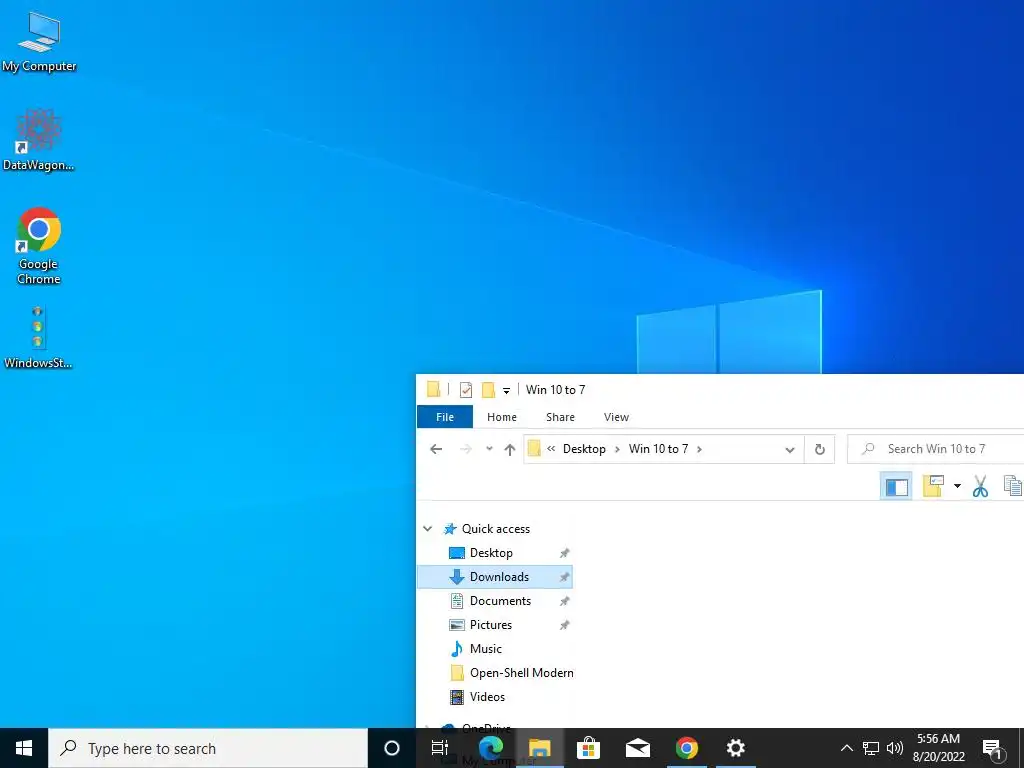Click the pin icon next to Desktop

click(x=564, y=553)
